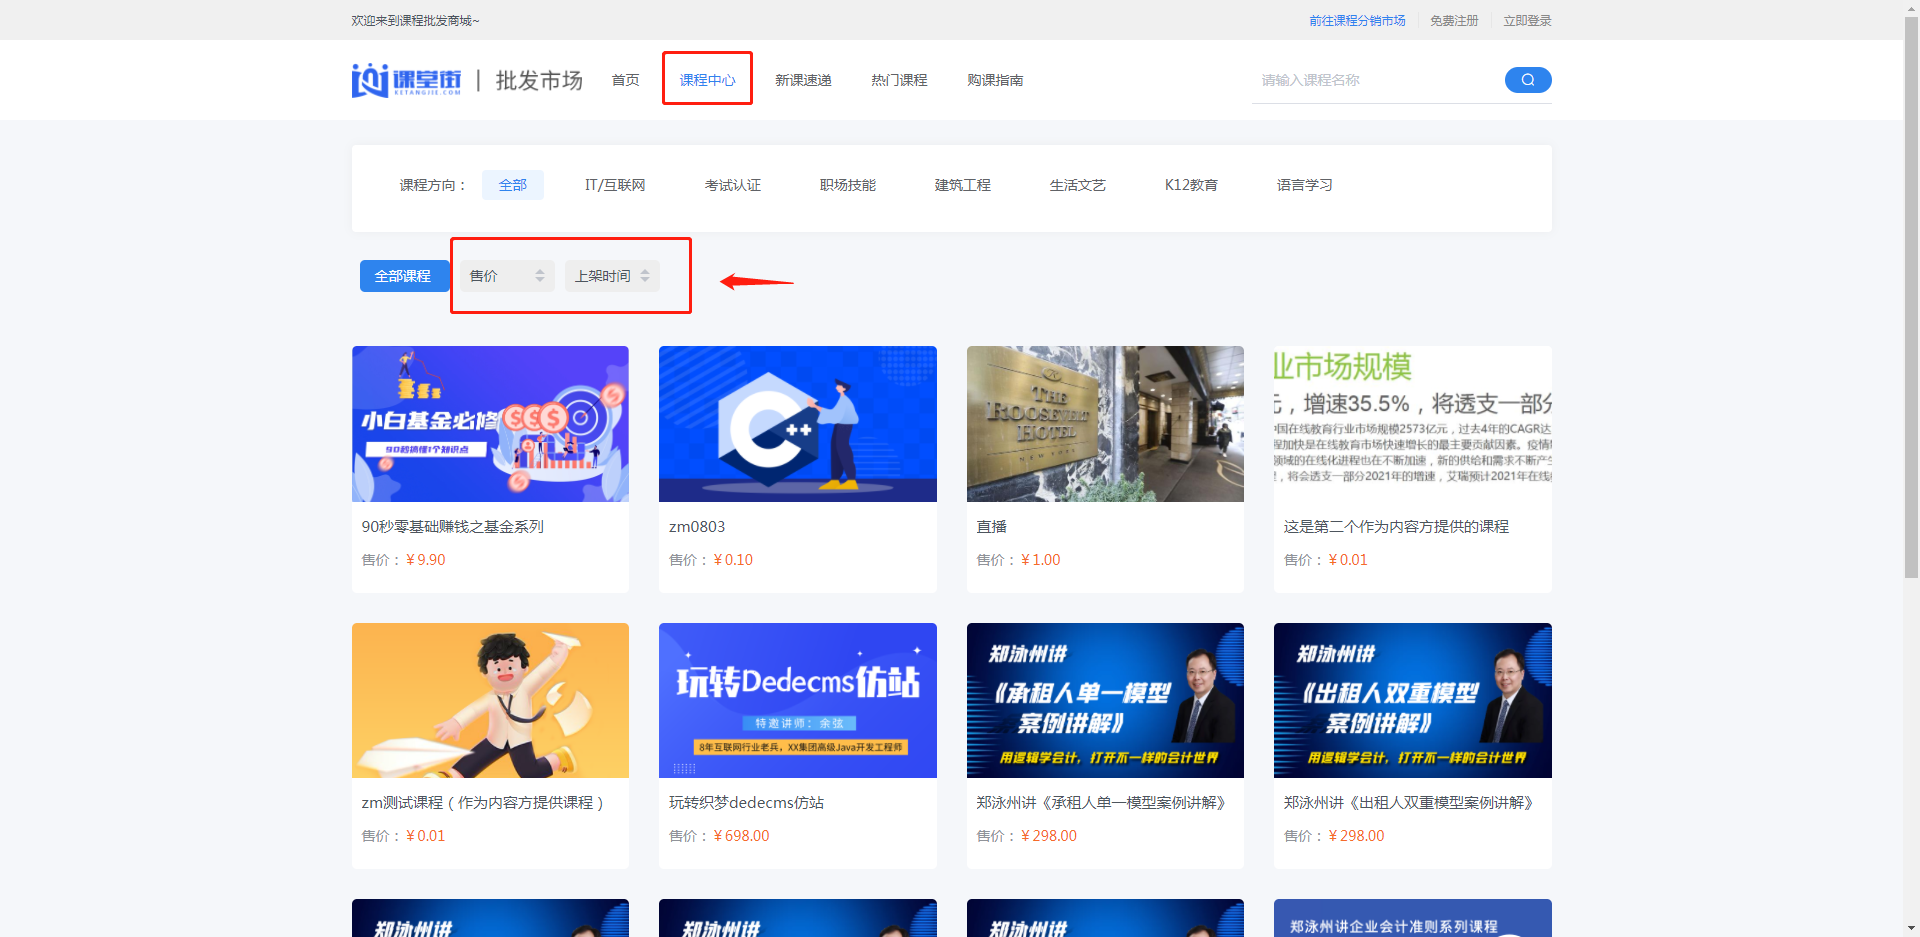Viewport: 1920px width, 937px height.
Task: Click the 立即登录 link
Action: pyautogui.click(x=1528, y=20)
